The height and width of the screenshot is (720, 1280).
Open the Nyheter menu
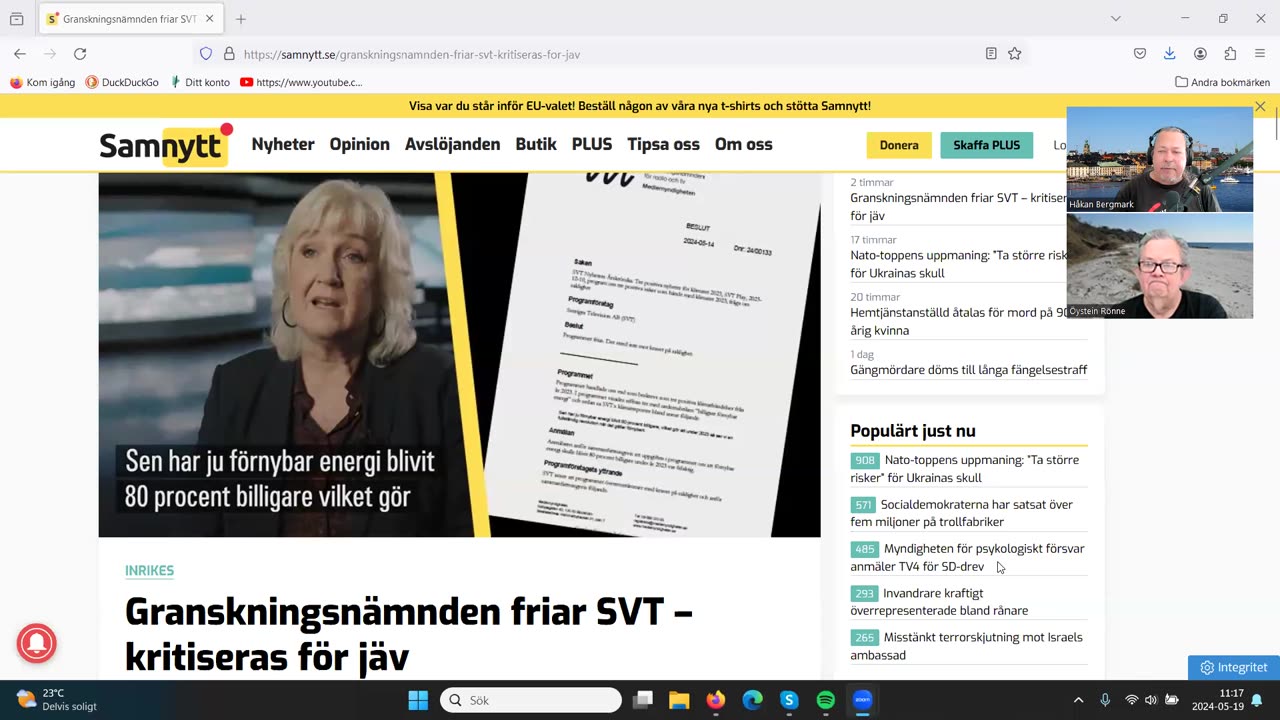coord(283,144)
